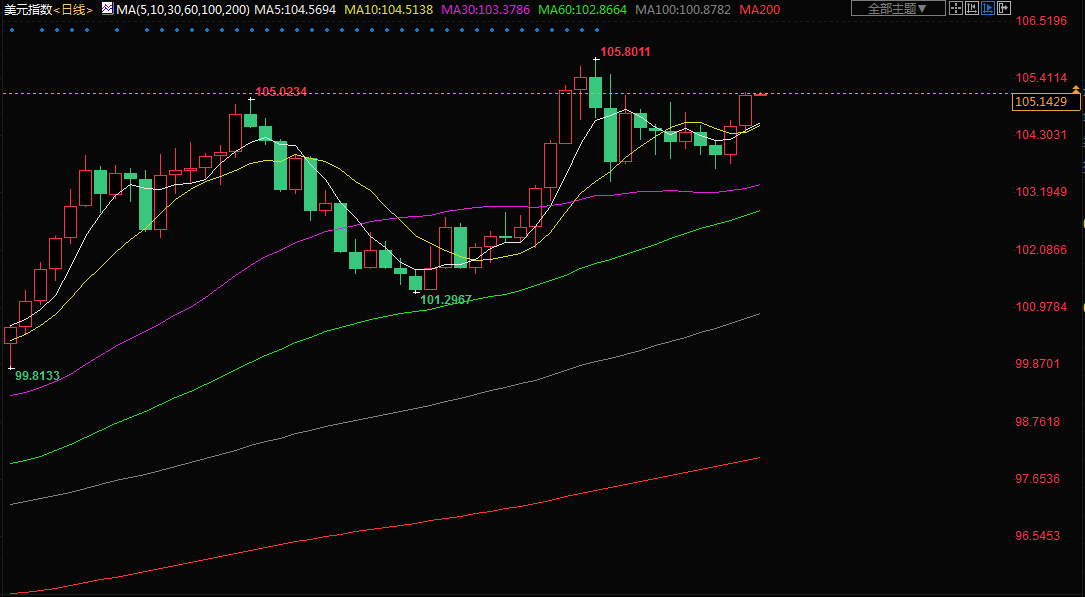The image size is (1085, 597).
Task: Click the crosshair cursor icon in toolbar
Action: [956, 8]
